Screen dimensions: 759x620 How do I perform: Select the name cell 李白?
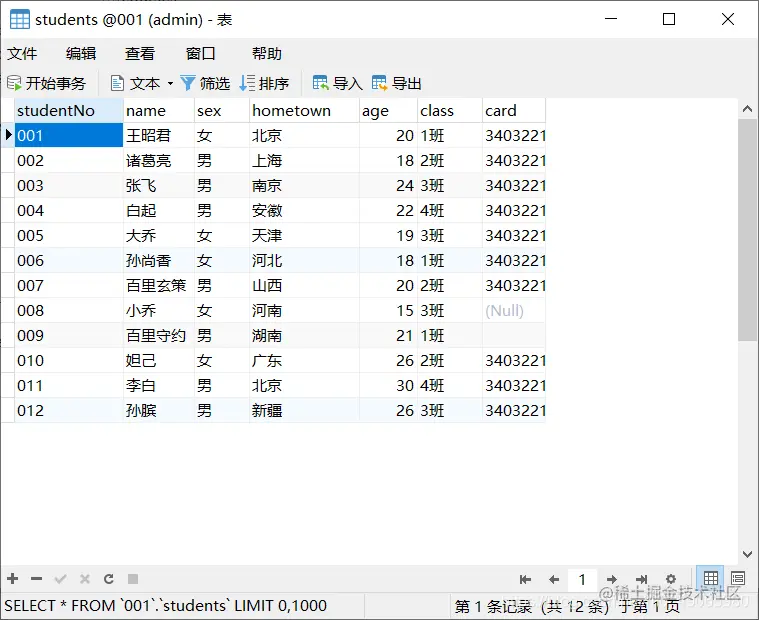click(x=159, y=386)
